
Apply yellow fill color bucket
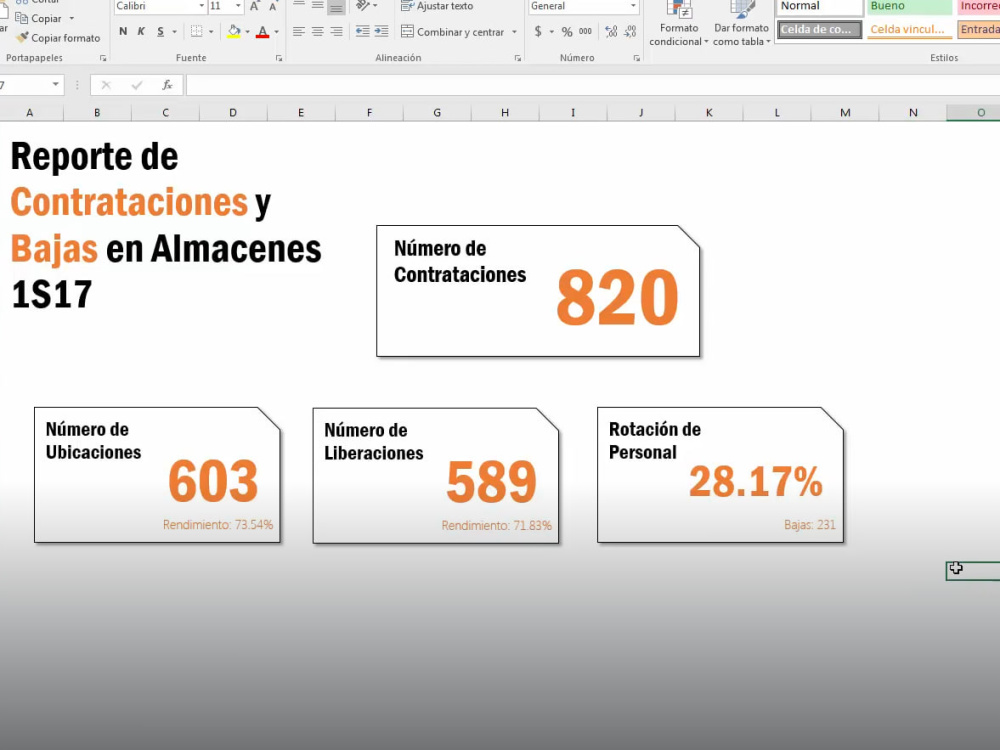tap(234, 31)
